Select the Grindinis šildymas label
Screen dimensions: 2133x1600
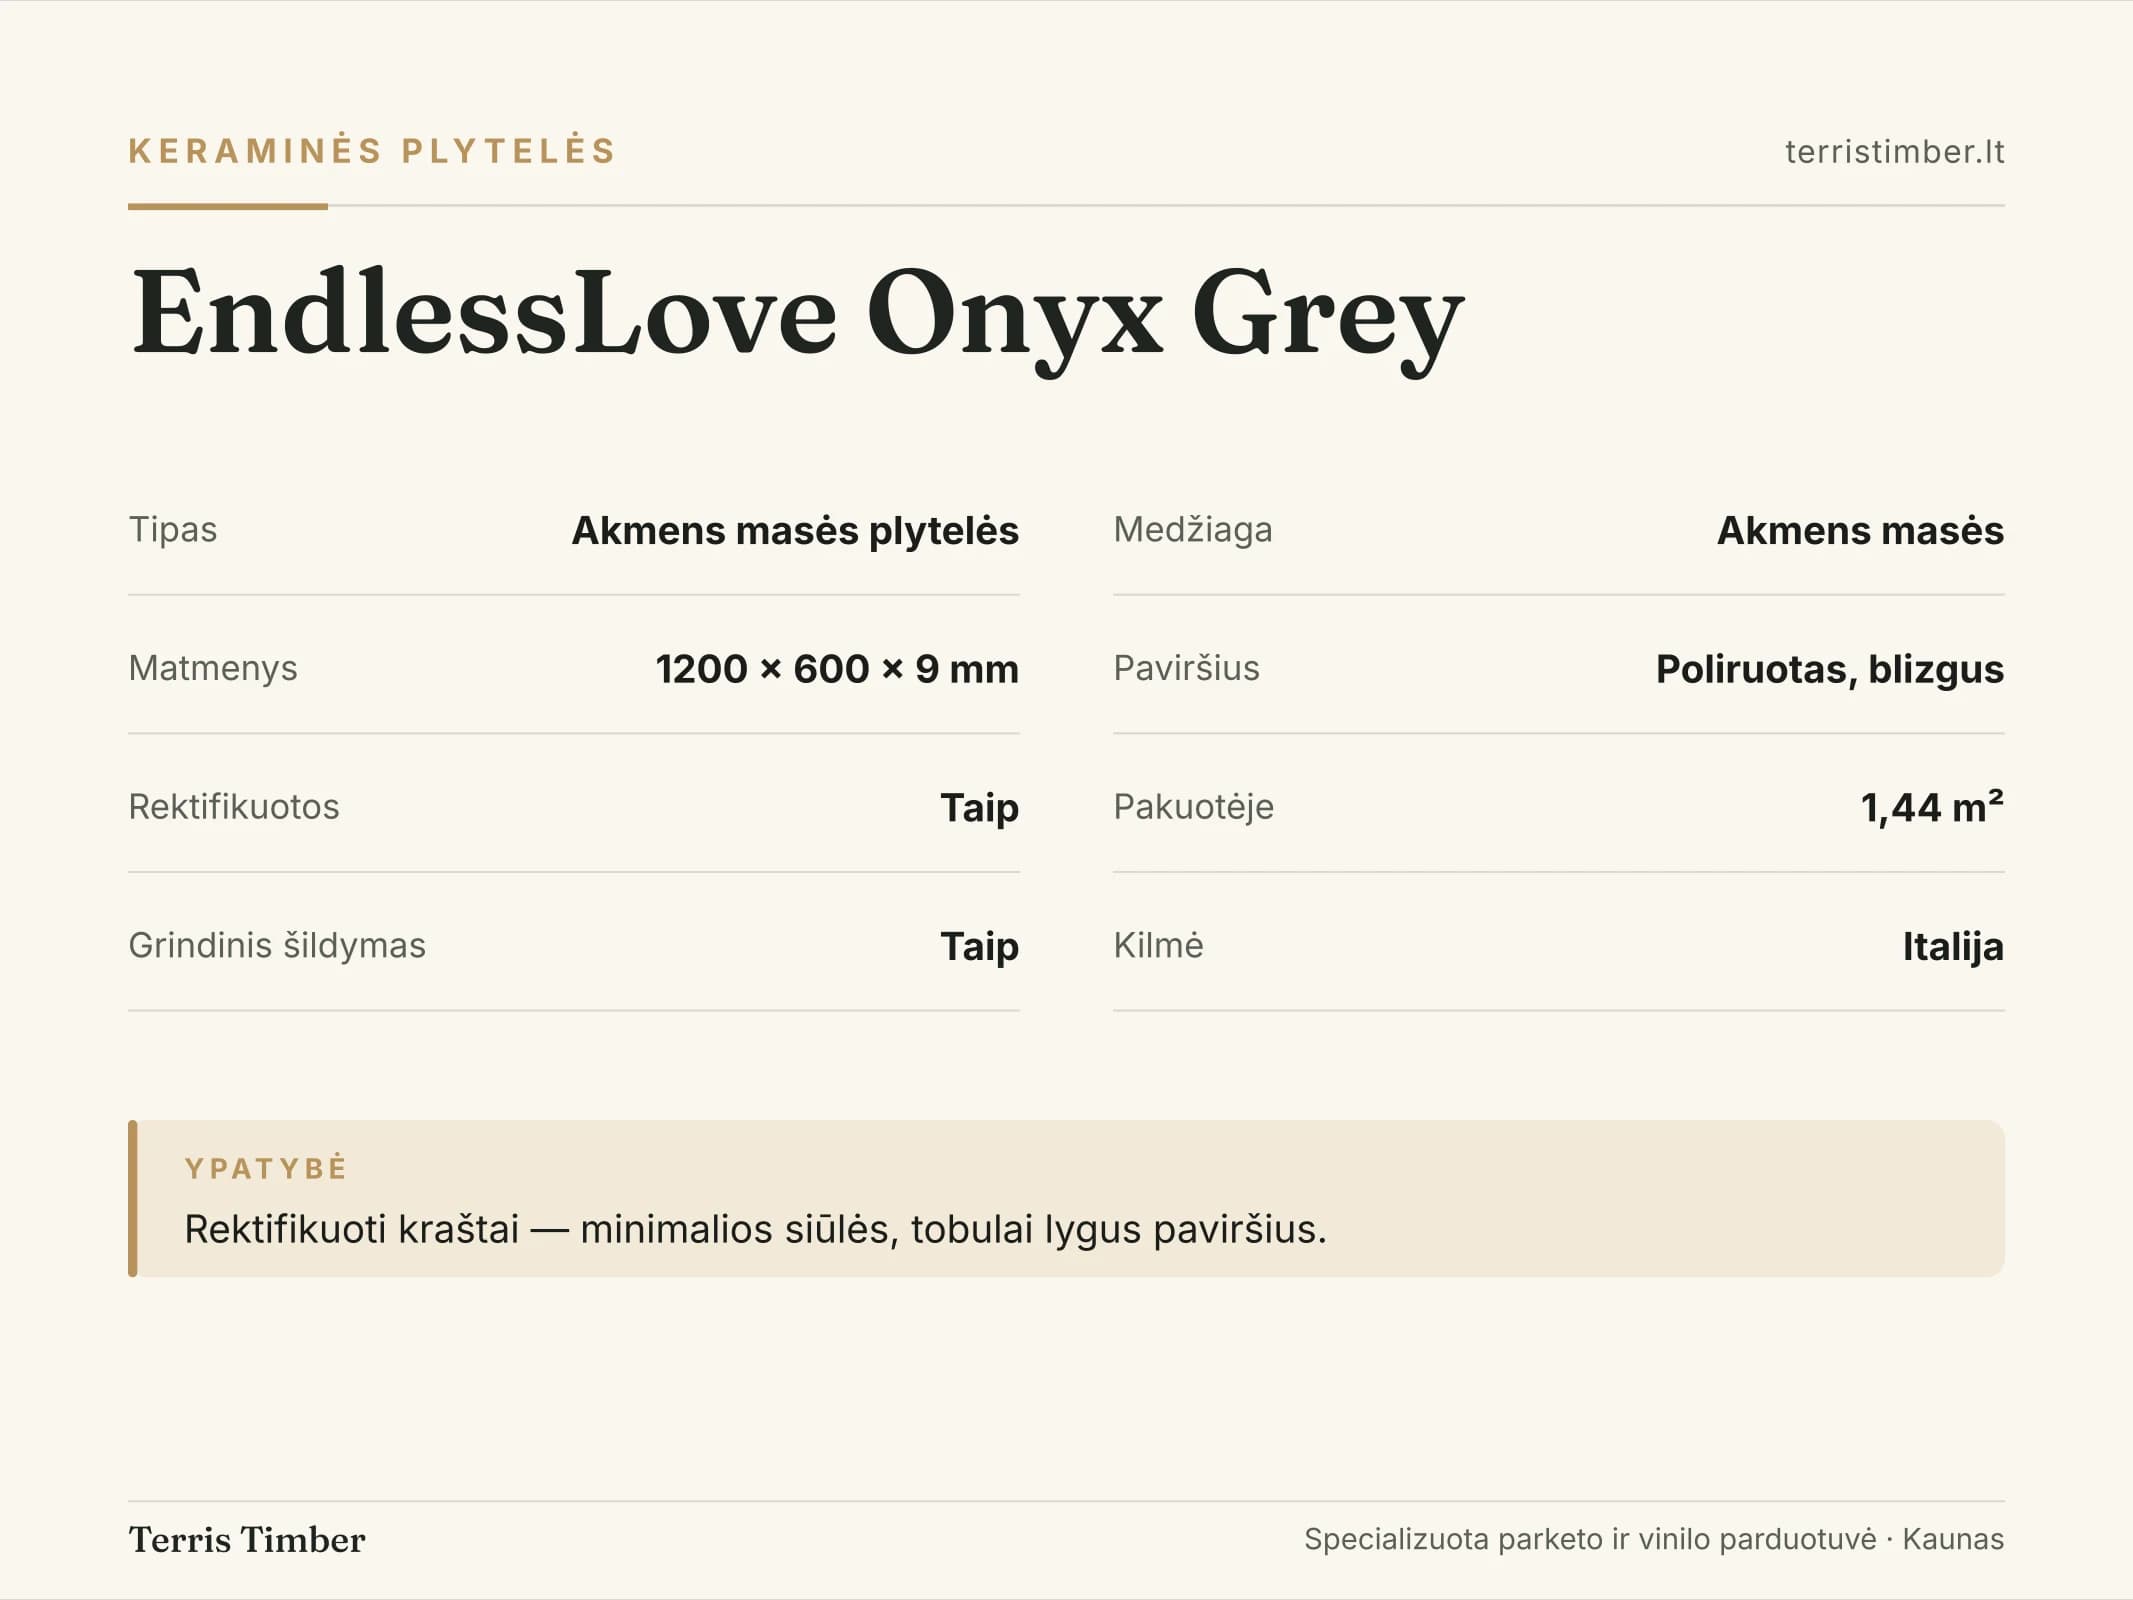coord(277,945)
